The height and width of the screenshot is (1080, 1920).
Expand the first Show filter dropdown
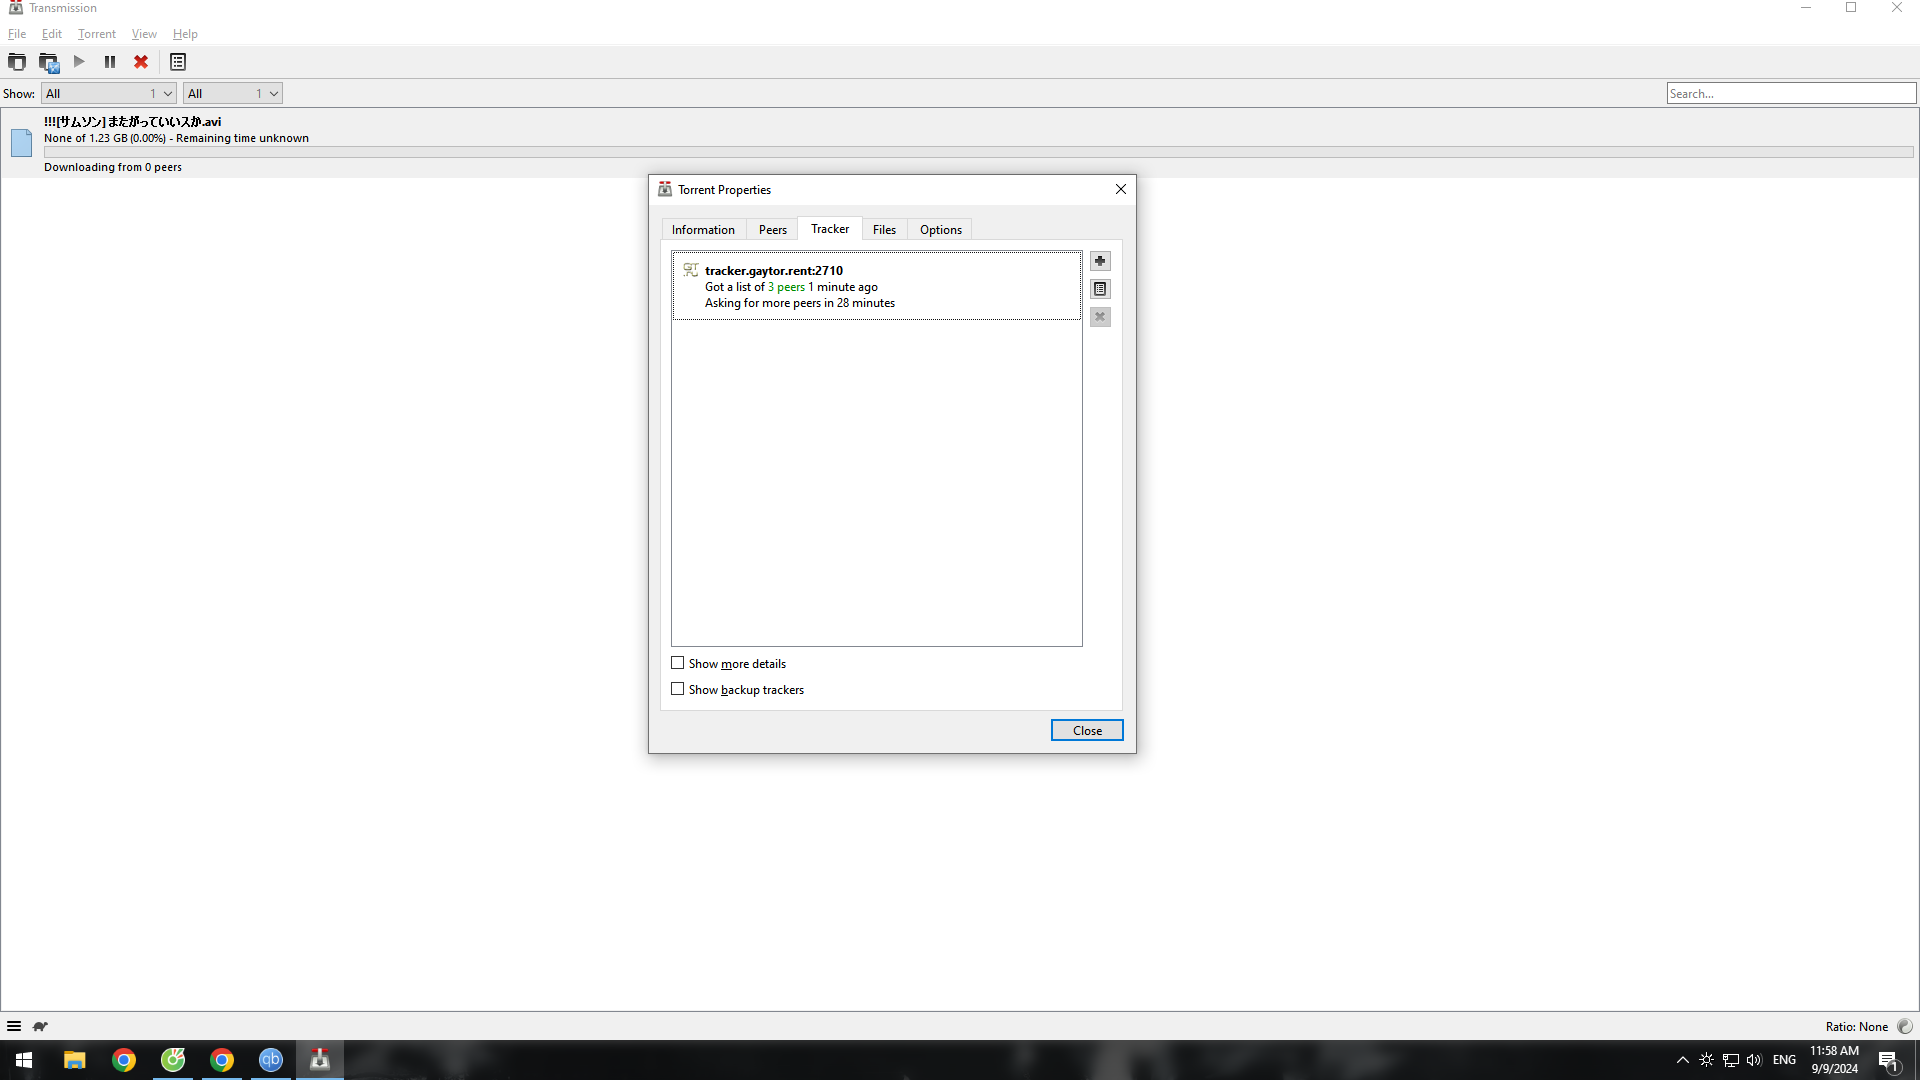[x=108, y=93]
